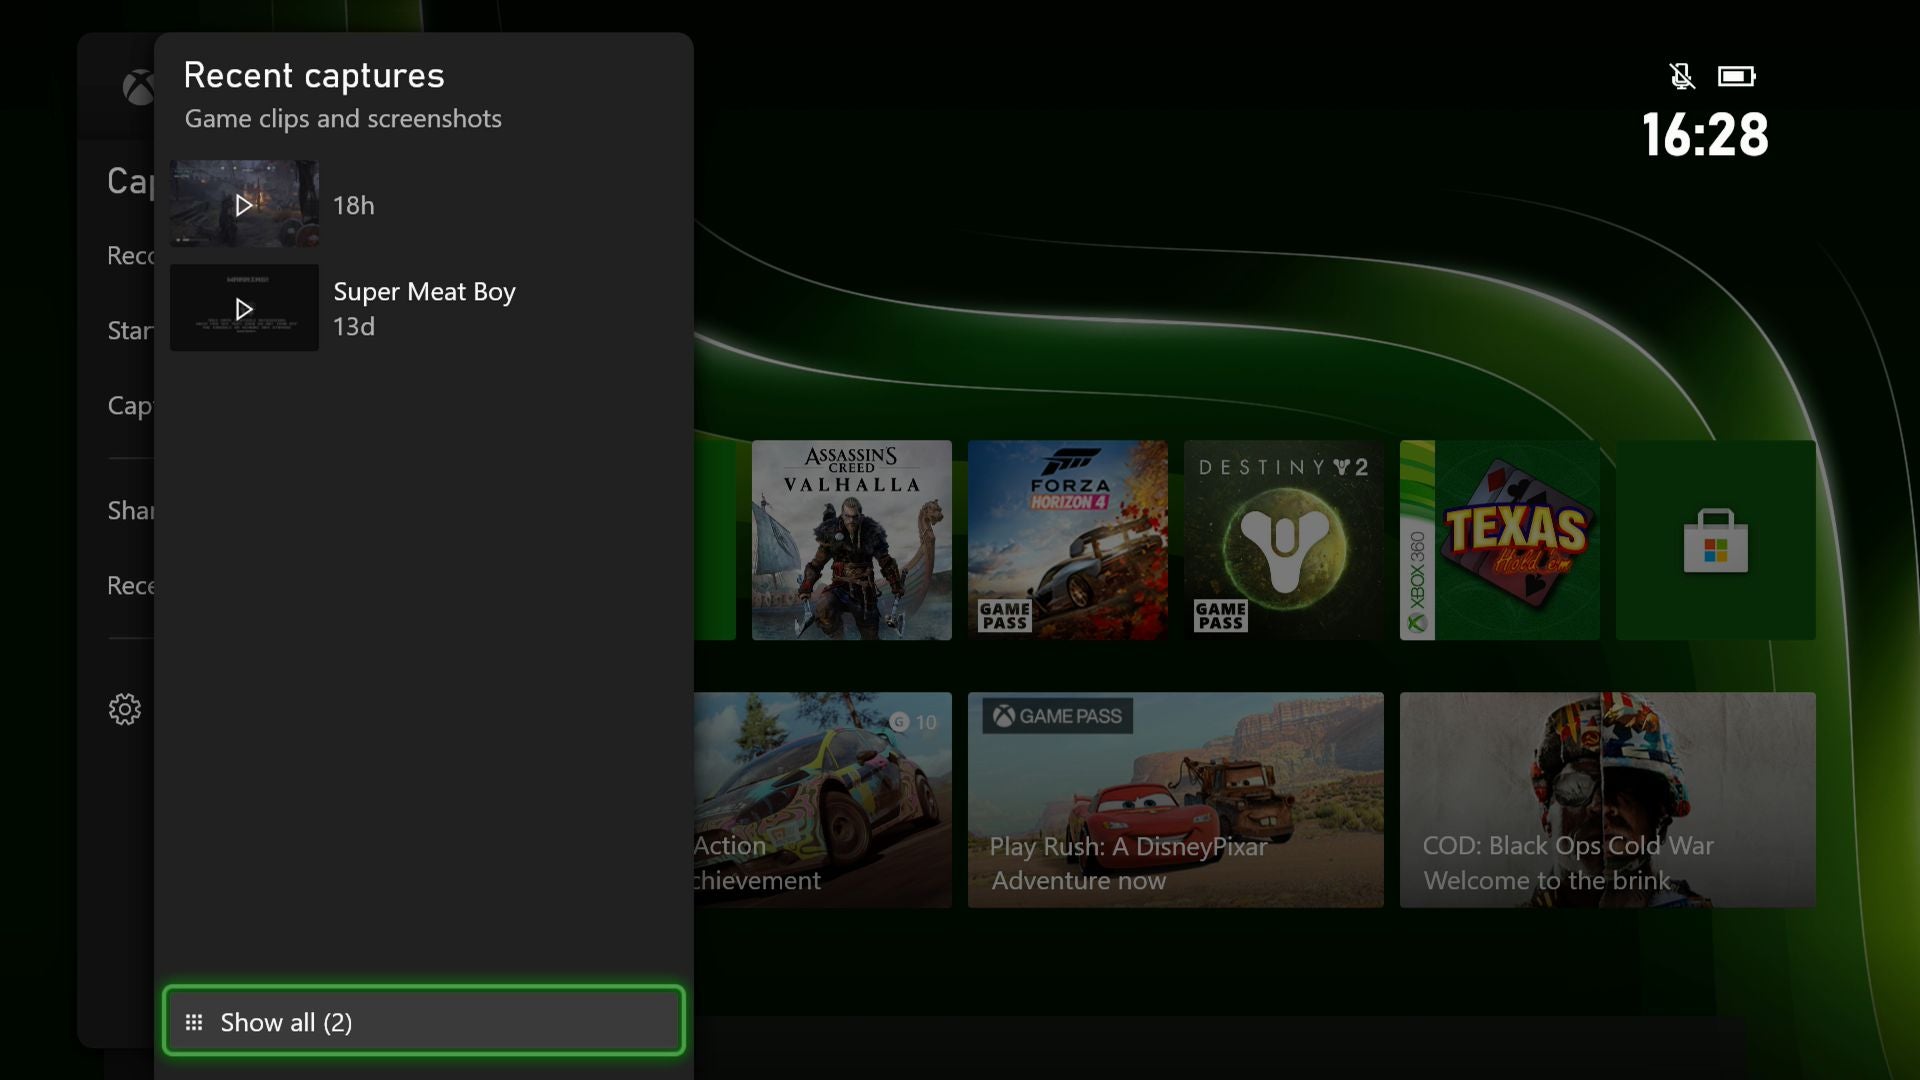Select the Star... item in guide sidebar
Image resolution: width=1920 pixels, height=1080 pixels.
pyautogui.click(x=130, y=330)
